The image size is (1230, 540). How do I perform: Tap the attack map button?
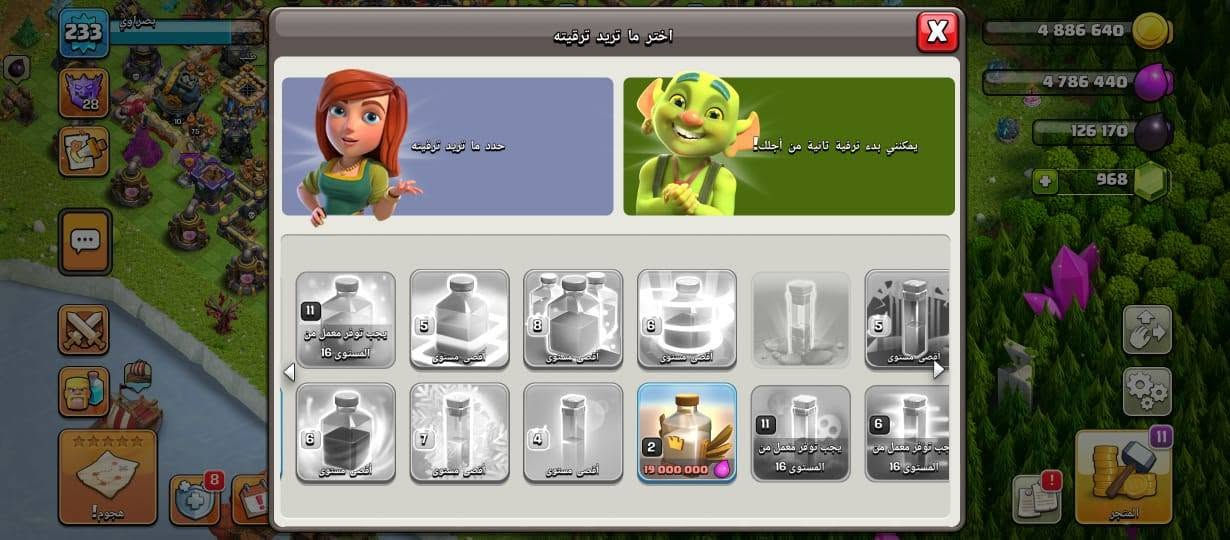coord(107,477)
